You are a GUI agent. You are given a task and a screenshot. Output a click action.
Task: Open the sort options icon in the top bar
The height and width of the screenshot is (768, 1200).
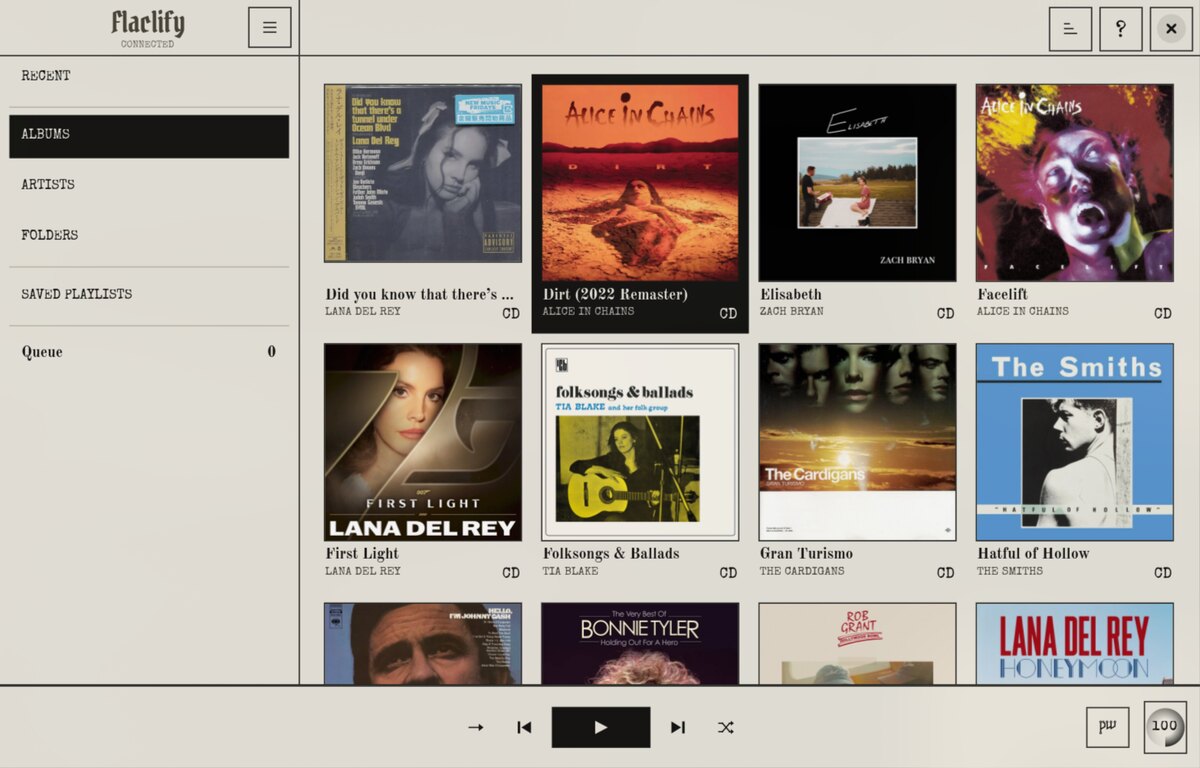click(1070, 29)
